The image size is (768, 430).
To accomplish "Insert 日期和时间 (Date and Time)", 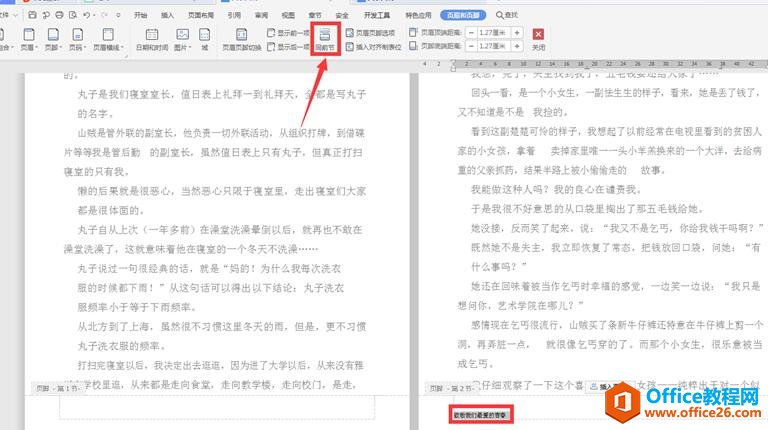I will (x=152, y=39).
